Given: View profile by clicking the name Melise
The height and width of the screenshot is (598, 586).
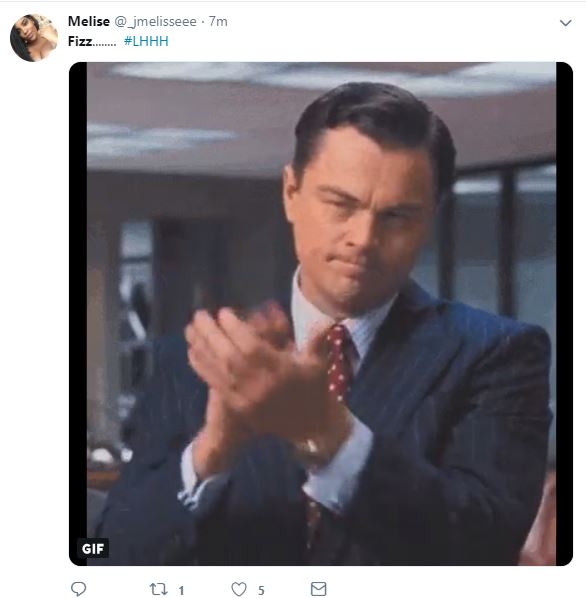Looking at the screenshot, I should (x=89, y=21).
